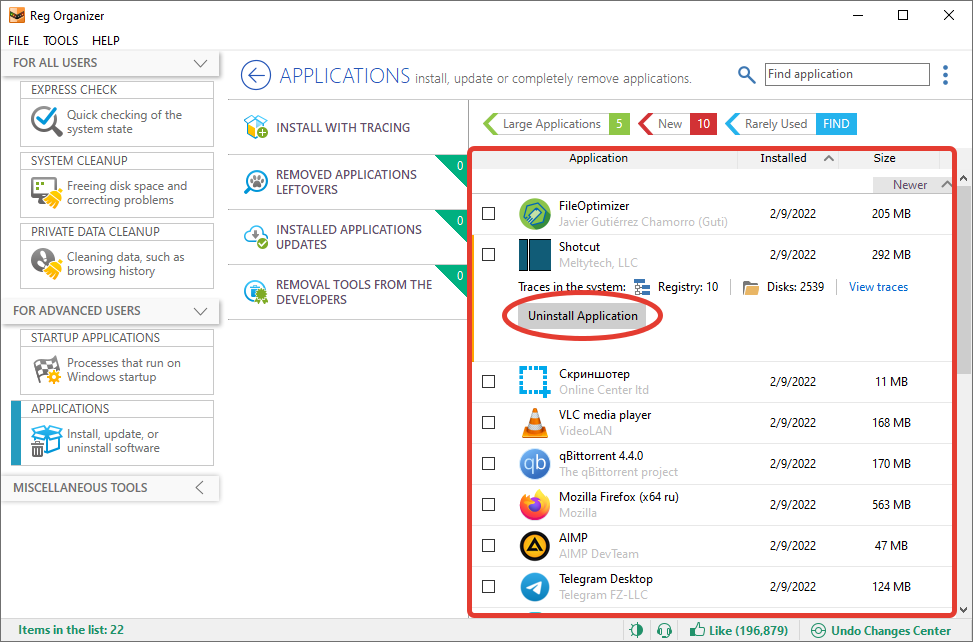Open View traces for Shotcut
The image size is (973, 642).
tap(877, 287)
